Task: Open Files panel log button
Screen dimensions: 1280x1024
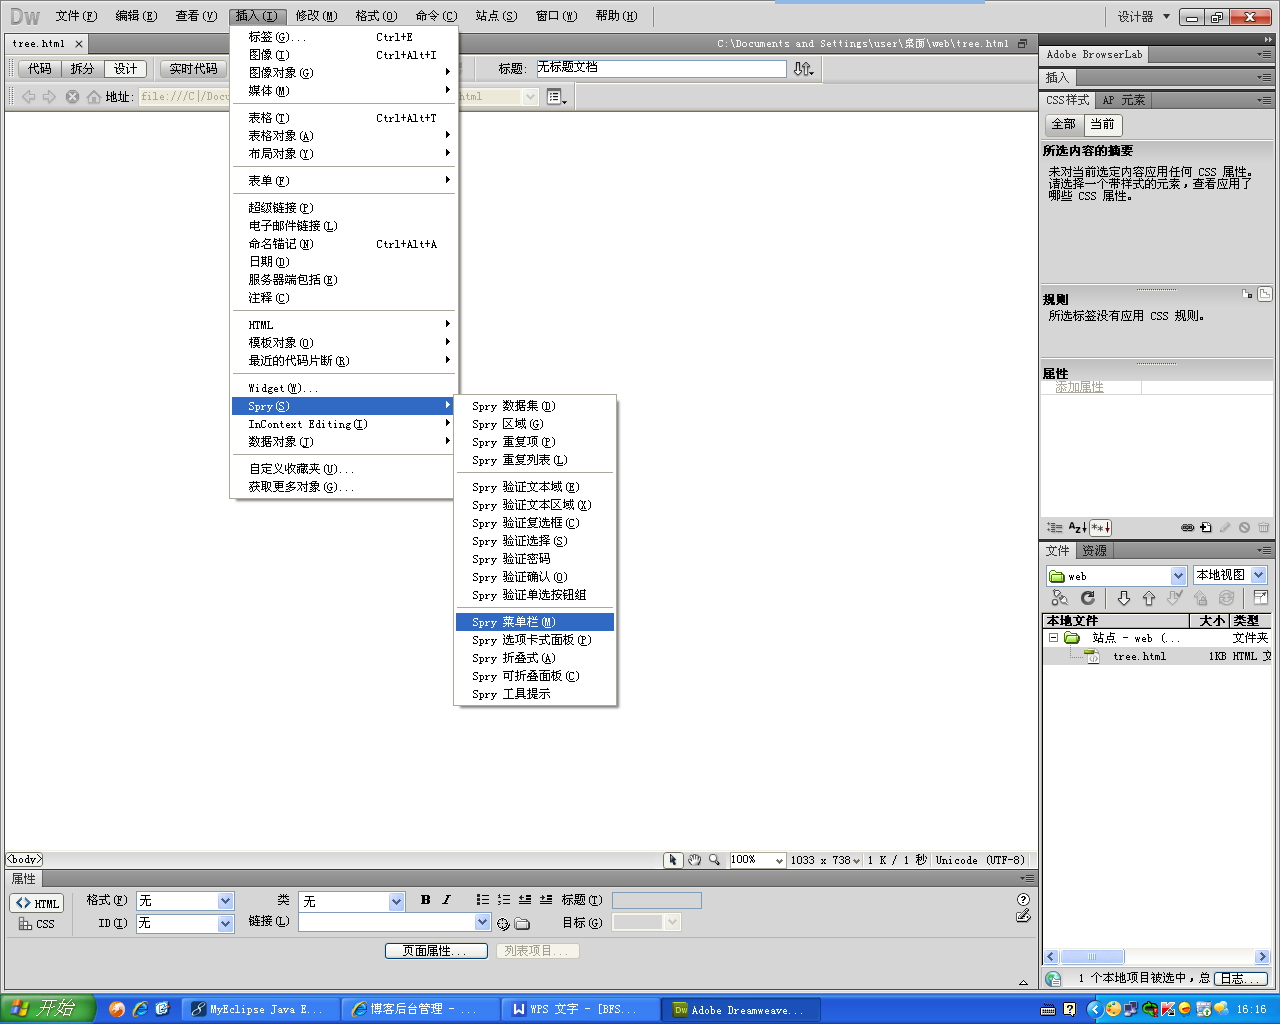Action: pos(1240,978)
